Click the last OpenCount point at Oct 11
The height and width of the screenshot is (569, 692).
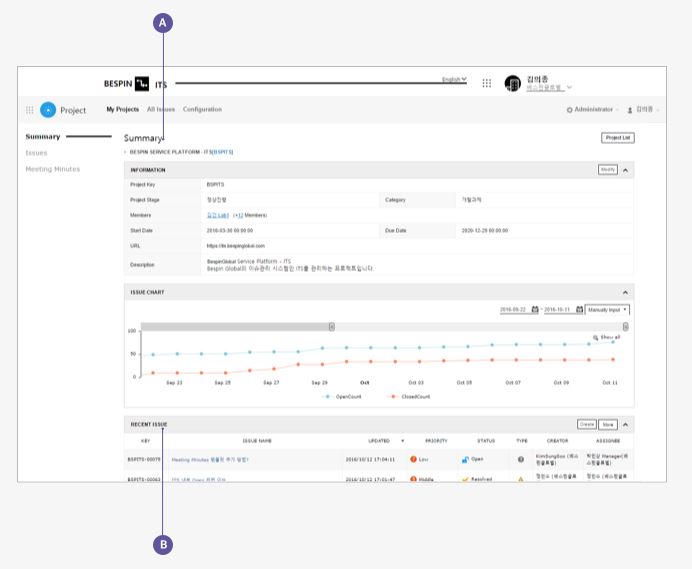click(x=613, y=342)
